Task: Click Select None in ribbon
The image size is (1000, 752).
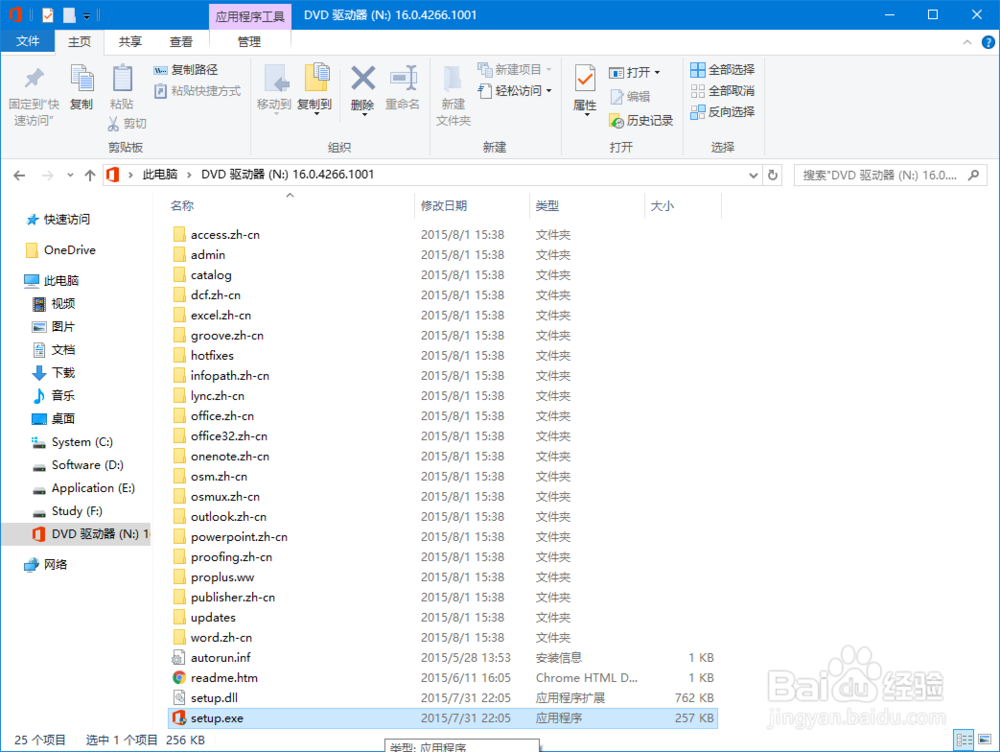Action: click(x=723, y=91)
